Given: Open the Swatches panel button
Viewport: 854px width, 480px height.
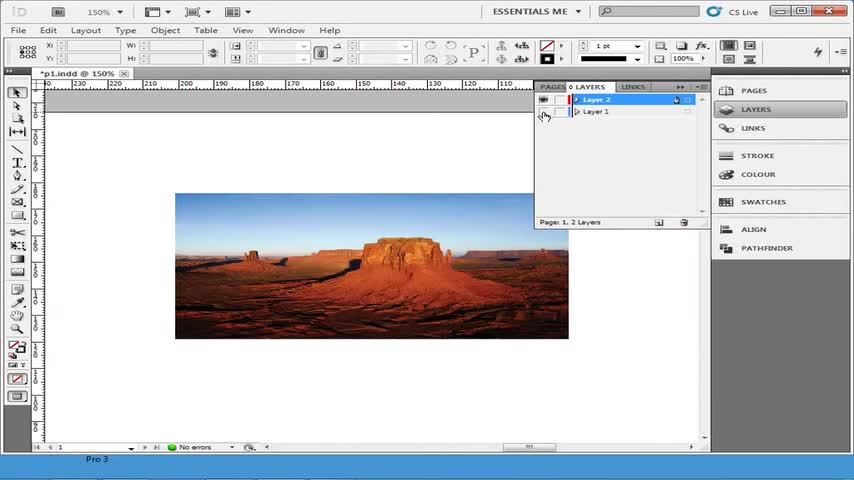Looking at the screenshot, I should (762, 202).
